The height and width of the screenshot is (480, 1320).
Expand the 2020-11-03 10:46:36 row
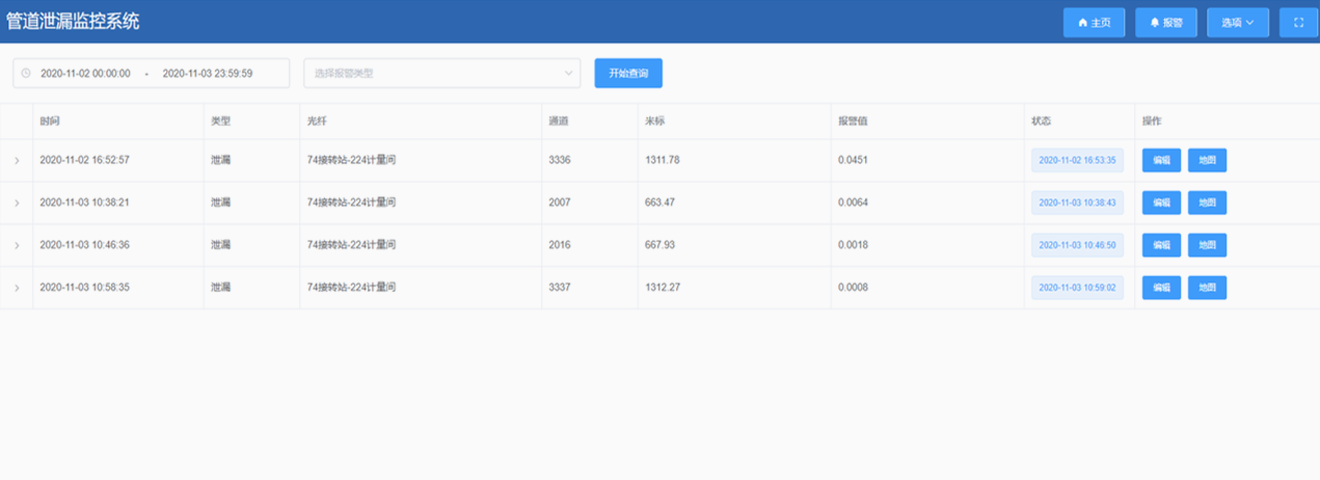coord(16,246)
